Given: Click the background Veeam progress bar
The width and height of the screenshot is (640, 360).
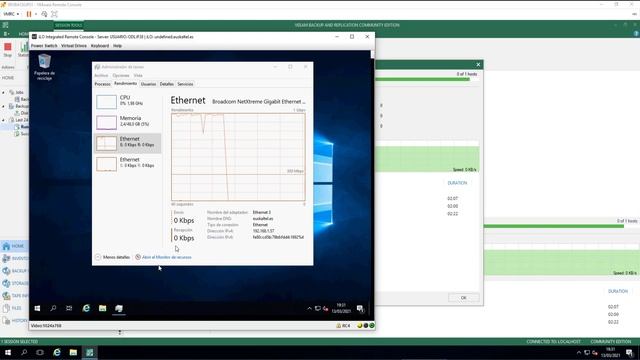Looking at the screenshot, I should point(554,226).
